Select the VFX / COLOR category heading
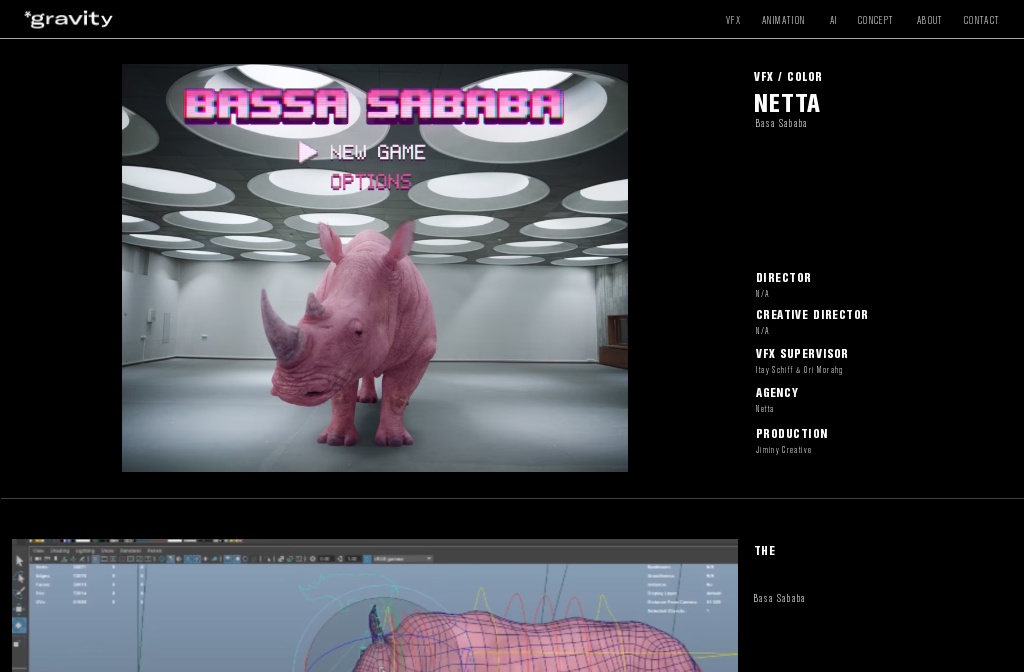 click(x=788, y=77)
